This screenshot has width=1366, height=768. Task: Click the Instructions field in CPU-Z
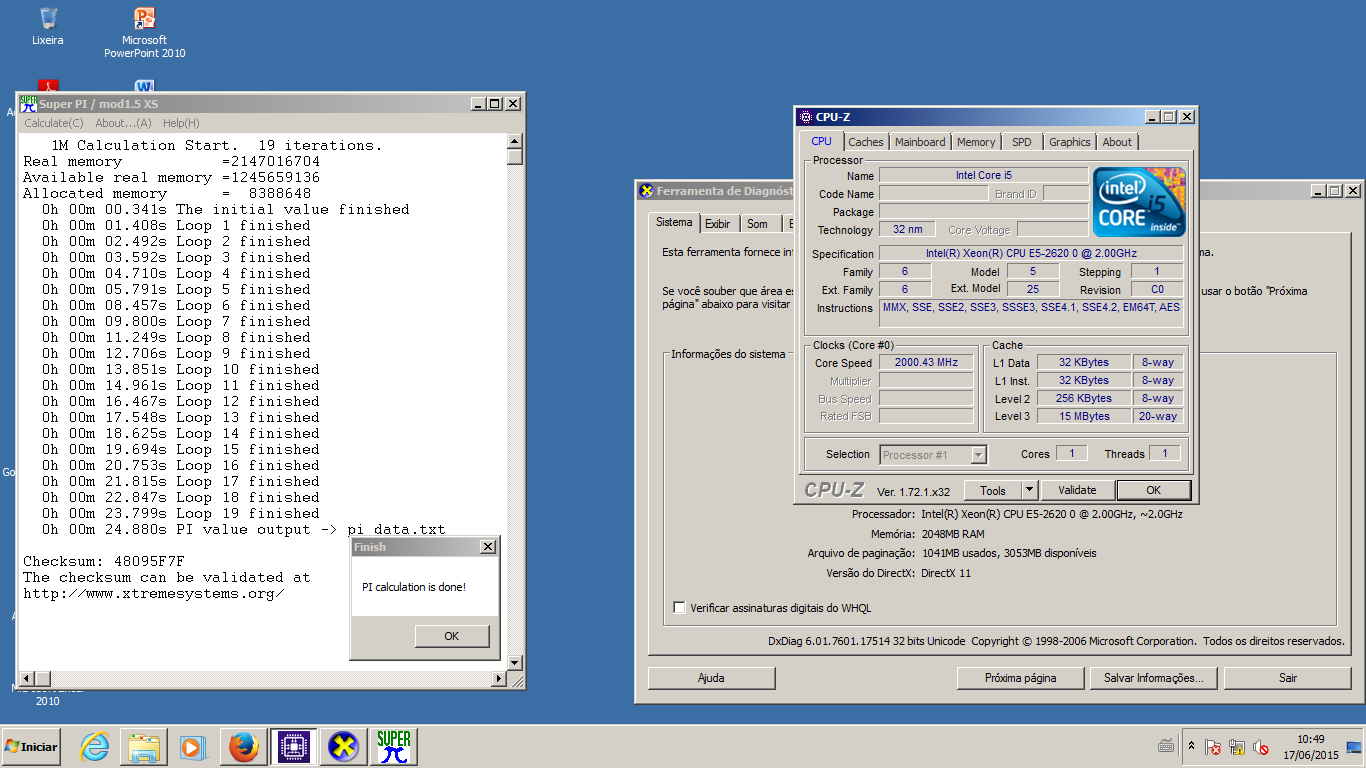[1031, 313]
